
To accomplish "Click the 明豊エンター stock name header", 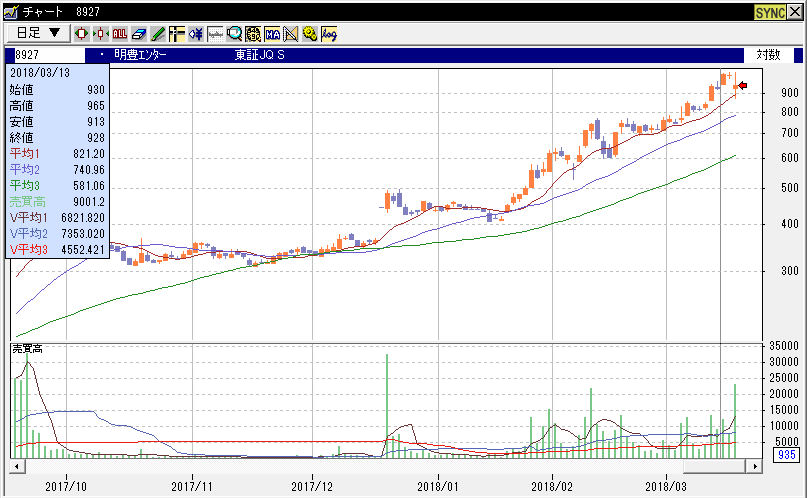I will coord(140,55).
